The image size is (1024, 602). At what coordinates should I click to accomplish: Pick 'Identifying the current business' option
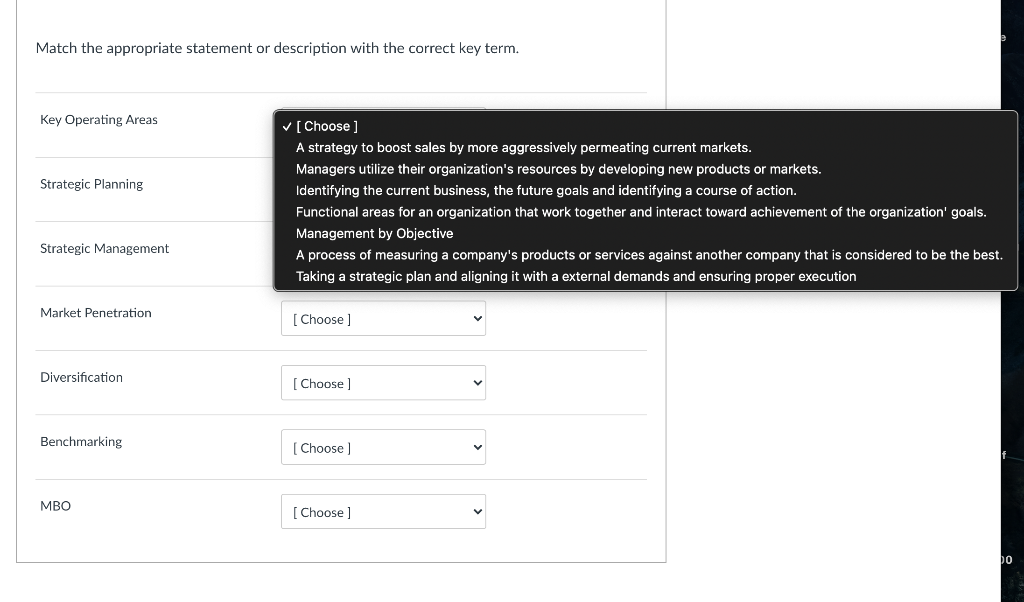point(546,191)
